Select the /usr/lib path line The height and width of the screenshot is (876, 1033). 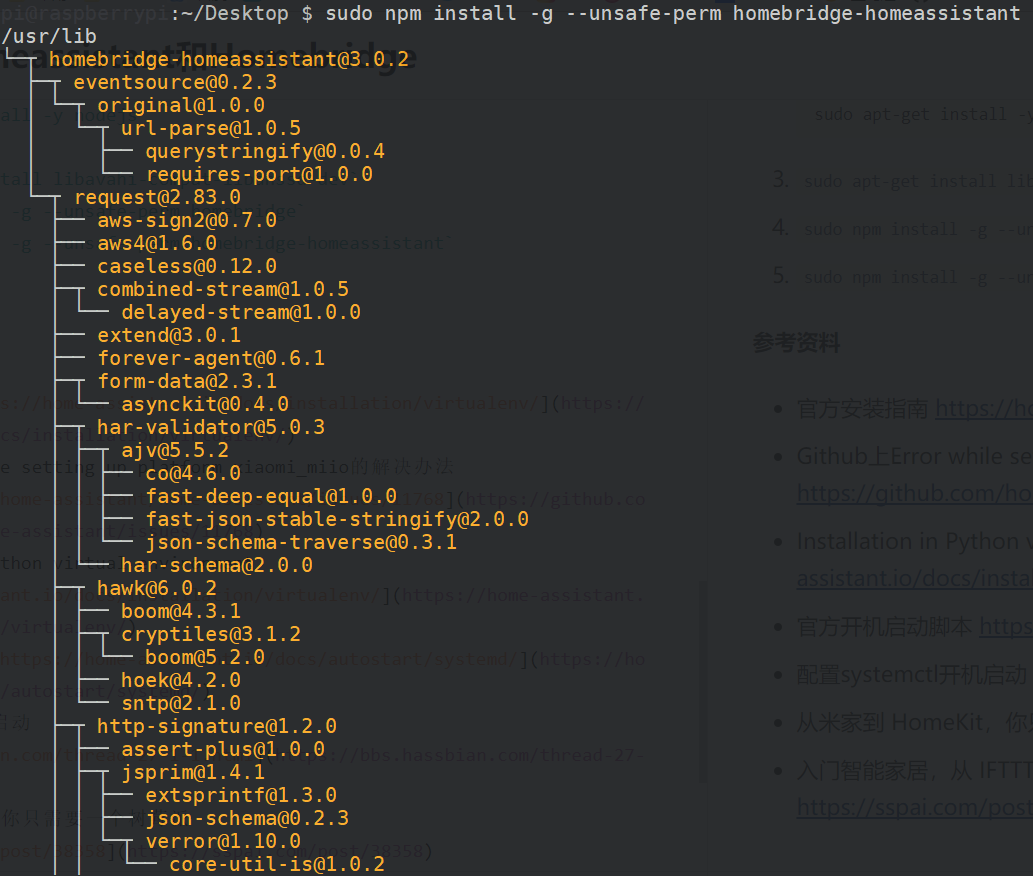point(49,36)
